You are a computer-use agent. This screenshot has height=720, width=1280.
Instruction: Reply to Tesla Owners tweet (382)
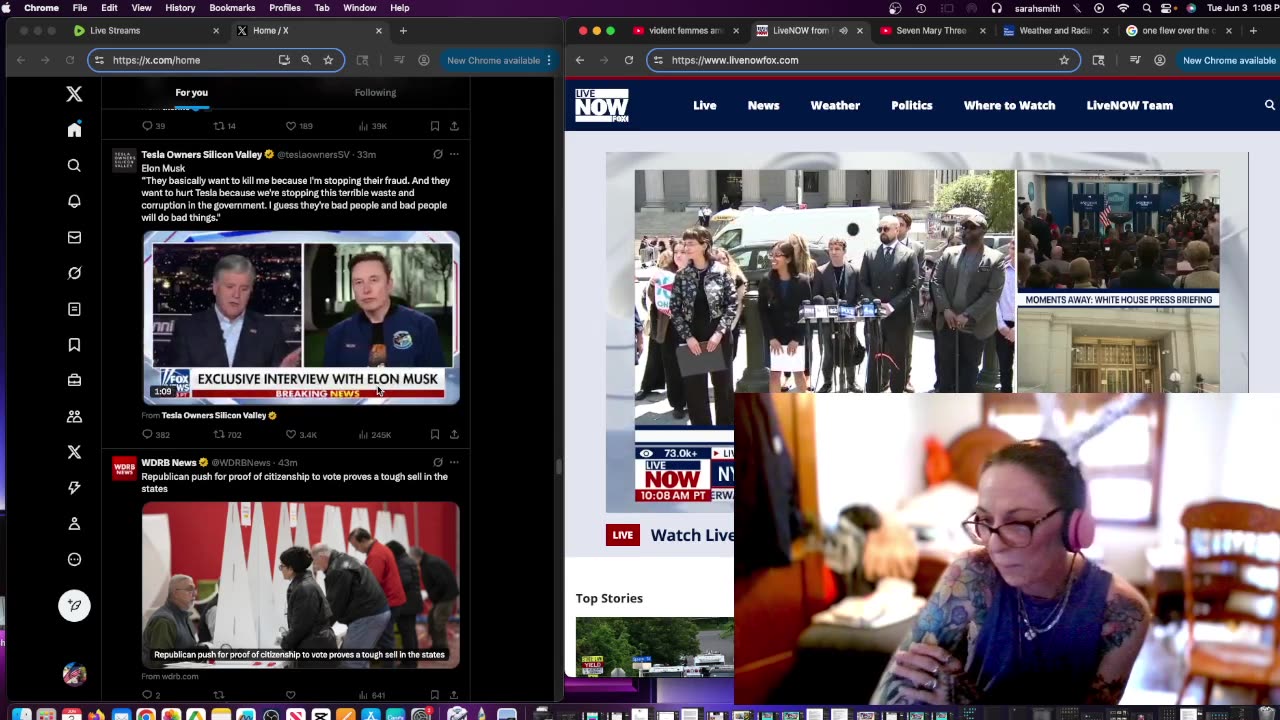pos(156,435)
